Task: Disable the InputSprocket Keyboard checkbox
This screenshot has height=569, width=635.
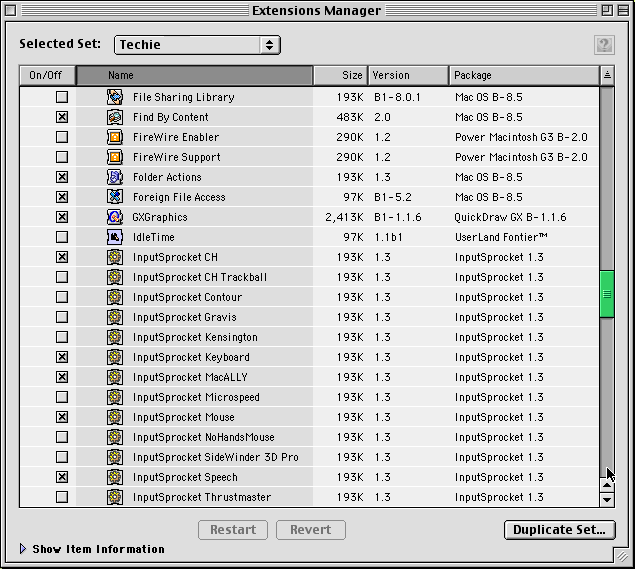Action: (x=62, y=357)
